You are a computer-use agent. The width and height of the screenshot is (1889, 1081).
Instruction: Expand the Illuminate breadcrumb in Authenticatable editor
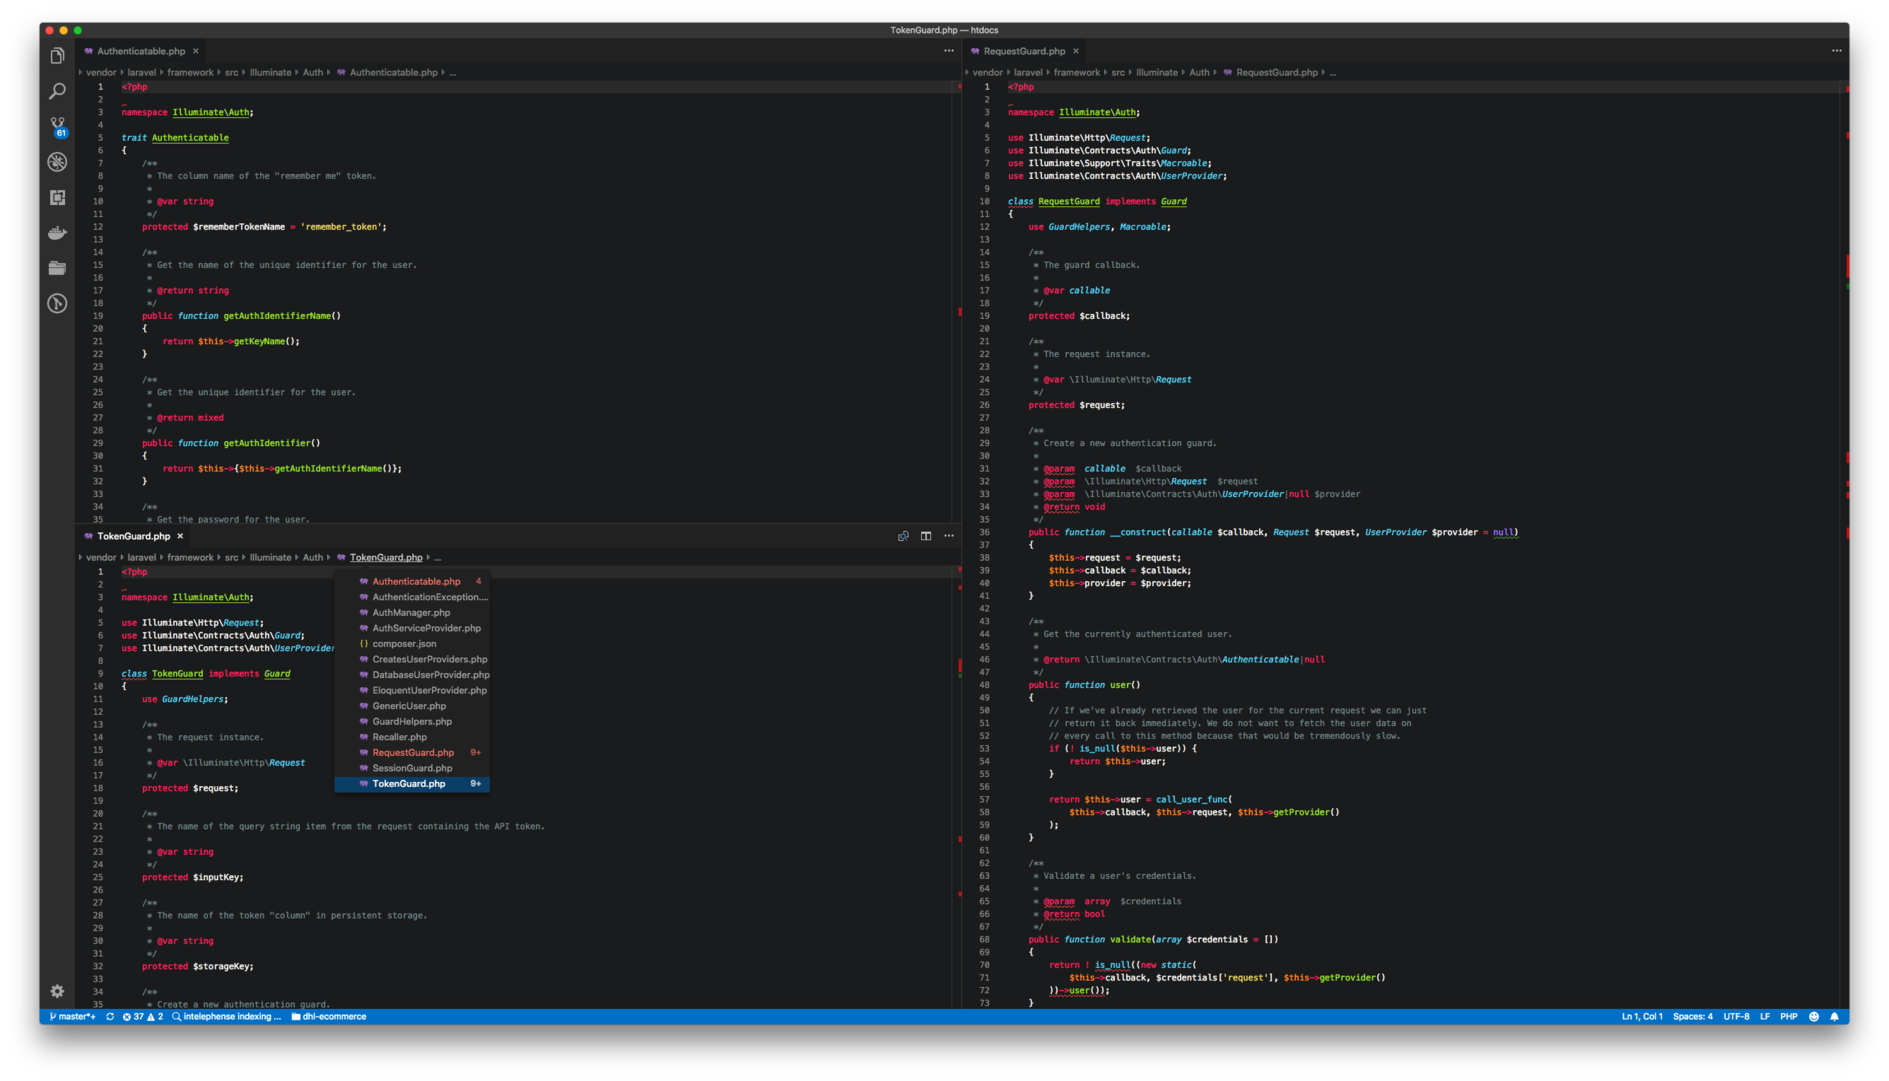(x=270, y=72)
